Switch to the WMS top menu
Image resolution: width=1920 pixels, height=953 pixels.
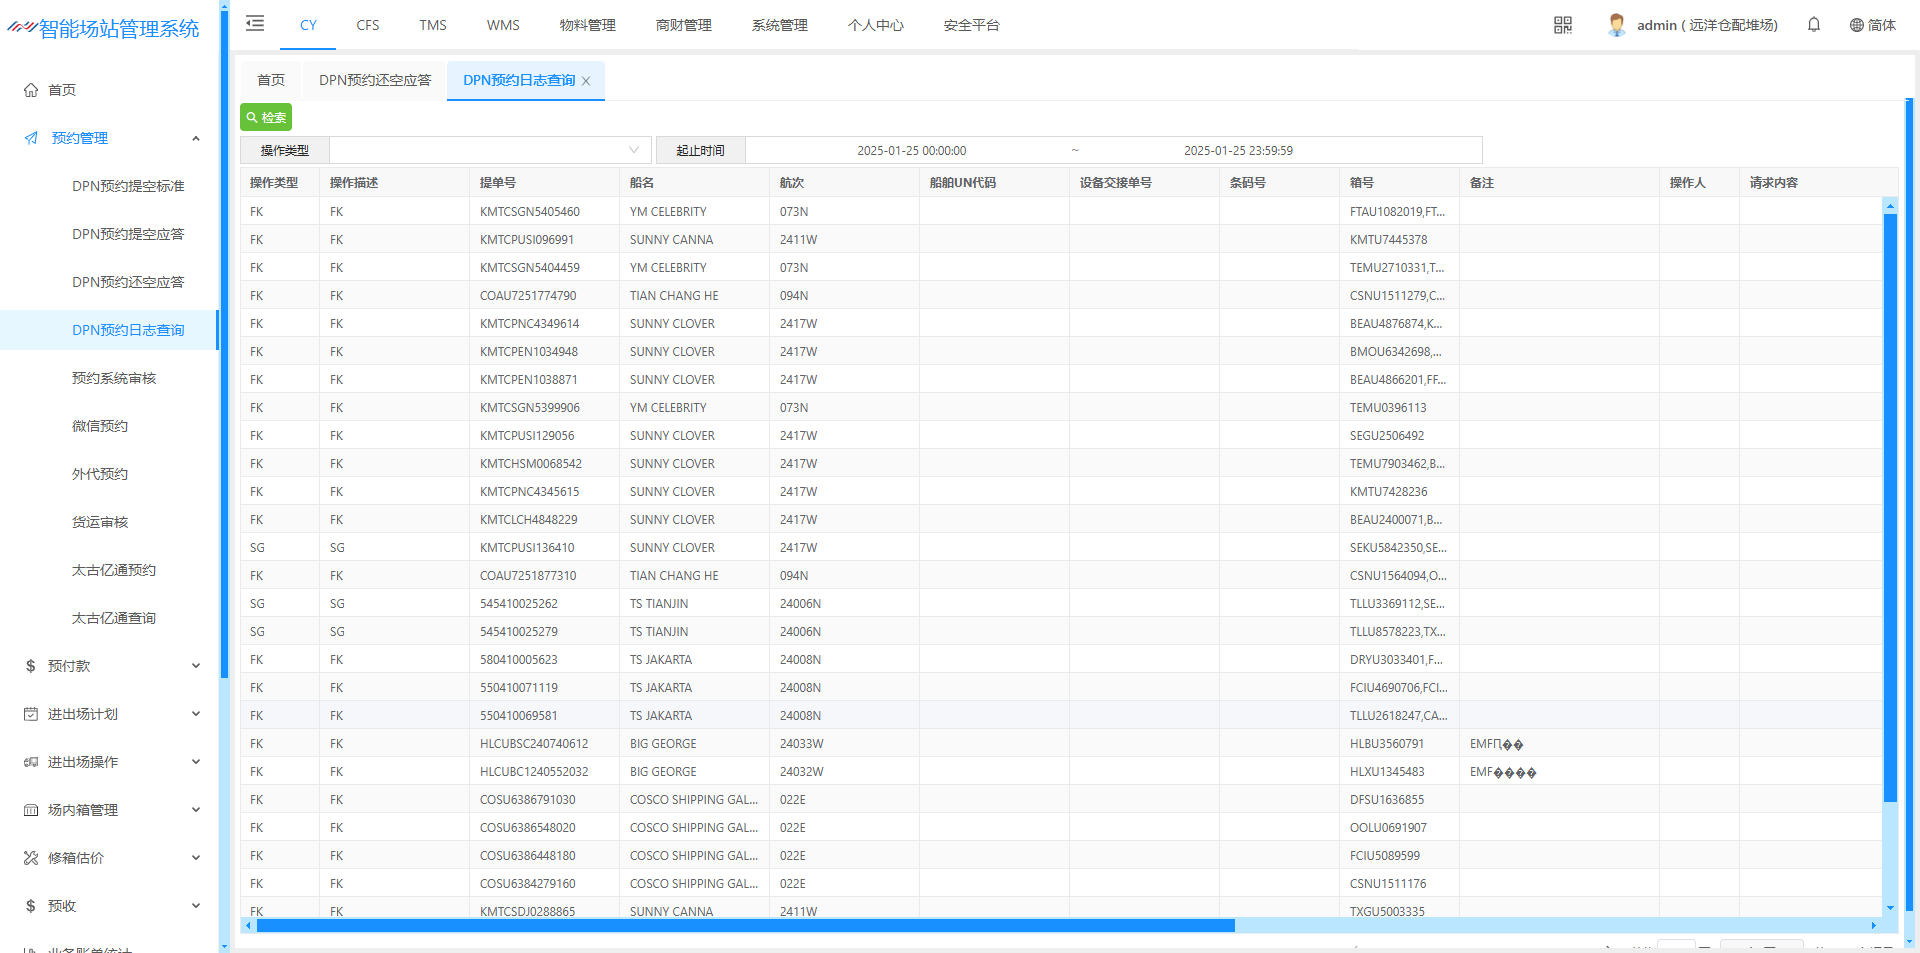point(503,25)
